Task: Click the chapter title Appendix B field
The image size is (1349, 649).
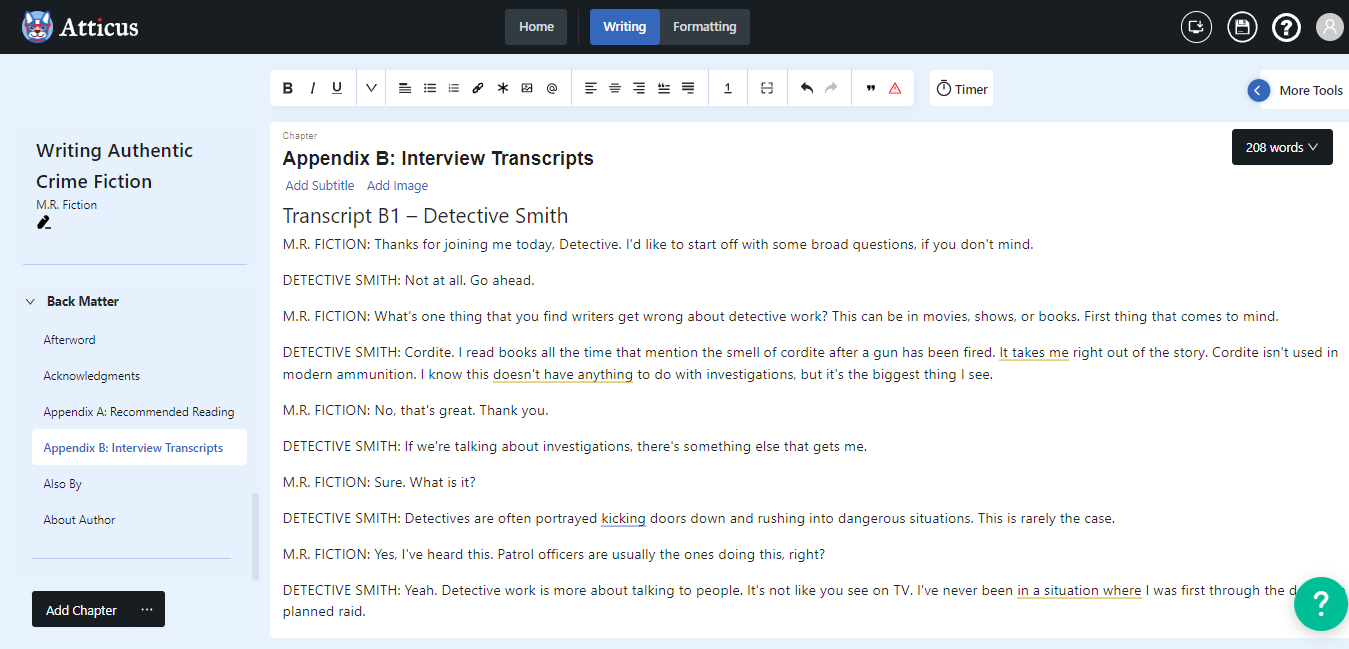Action: click(x=438, y=158)
